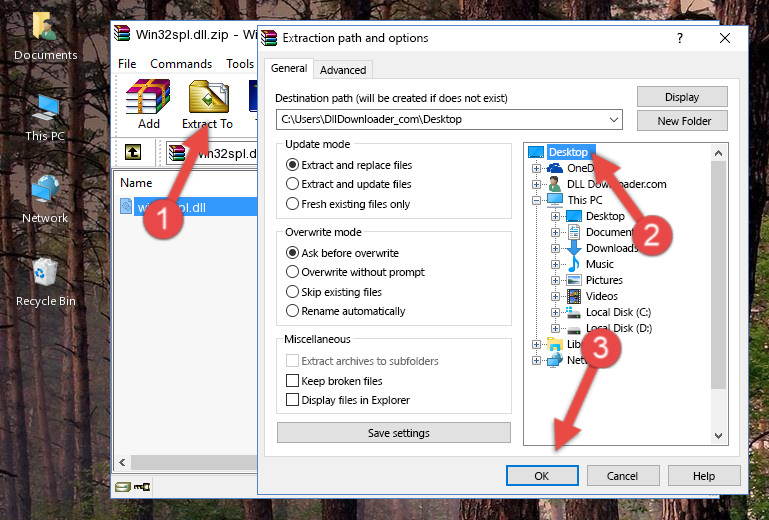Click the folder tree scroll down arrow
Viewport: 769px width, 520px height.
(718, 436)
